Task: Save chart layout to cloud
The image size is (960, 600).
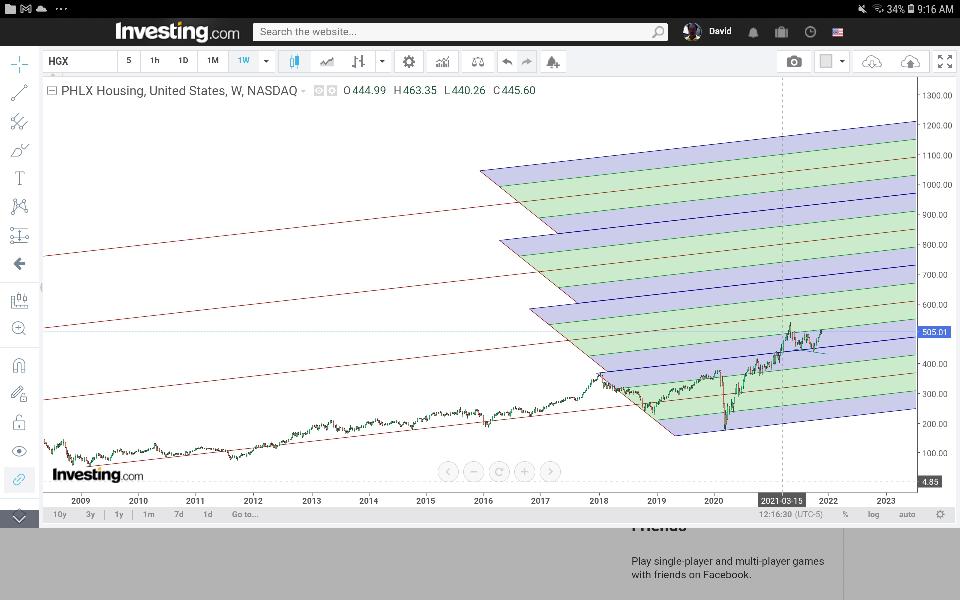Action: (x=910, y=61)
